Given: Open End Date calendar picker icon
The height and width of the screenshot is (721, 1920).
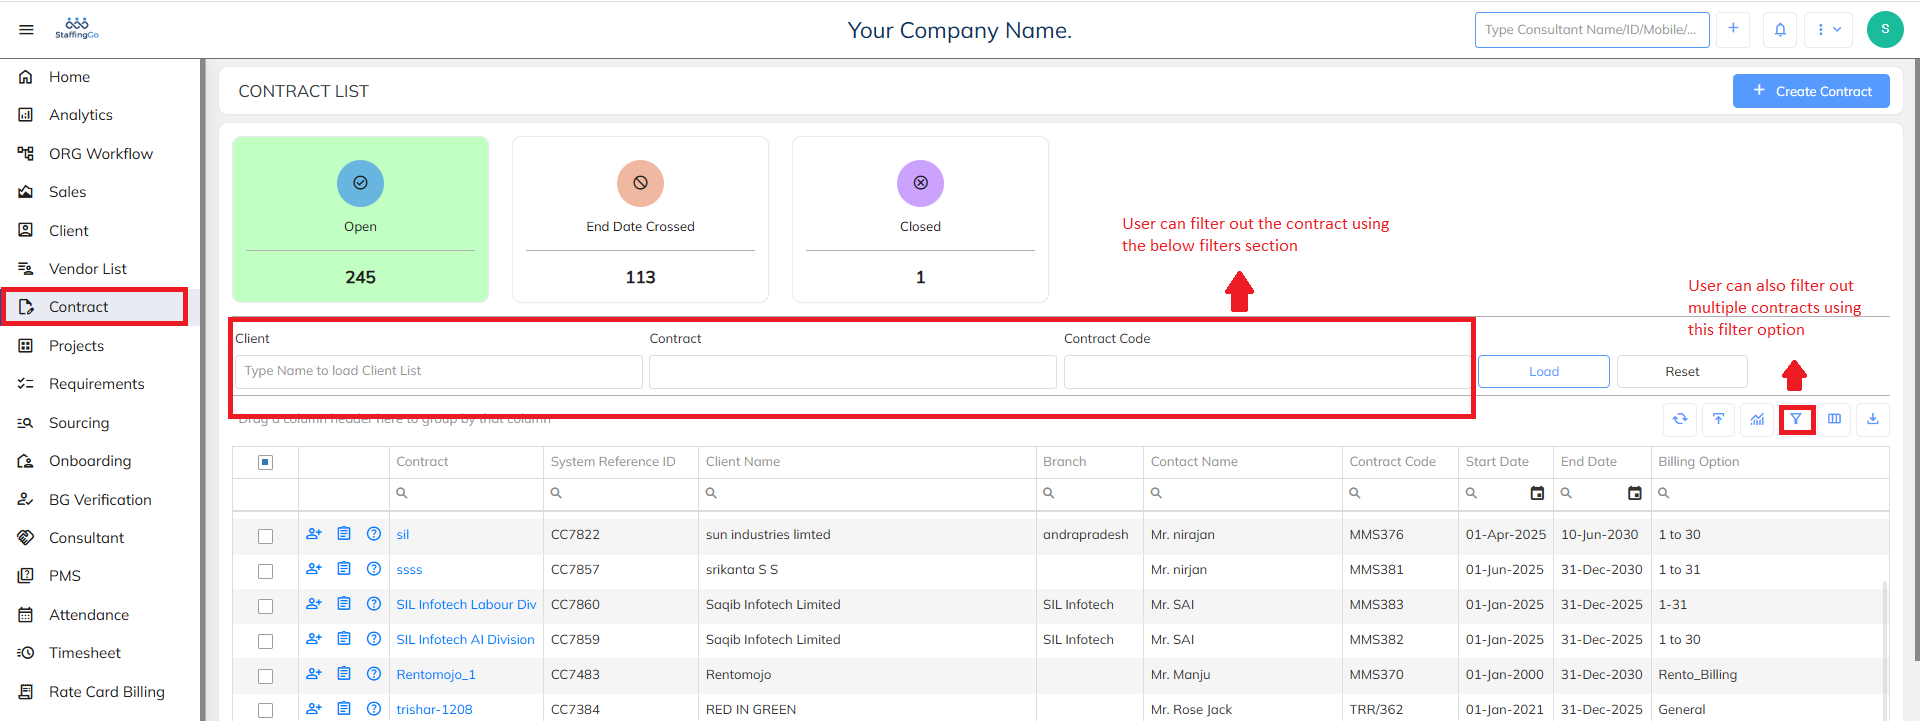Looking at the screenshot, I should pyautogui.click(x=1635, y=493).
